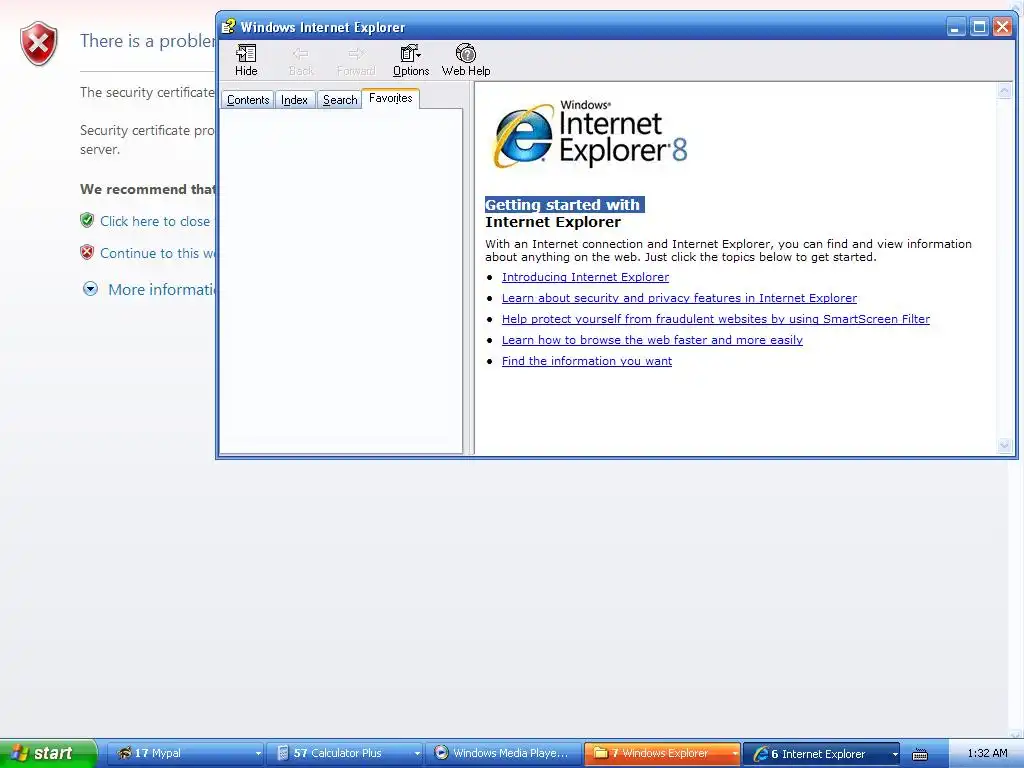Click the help pane scroll down arrow
This screenshot has height=768, width=1024.
pyautogui.click(x=1004, y=445)
